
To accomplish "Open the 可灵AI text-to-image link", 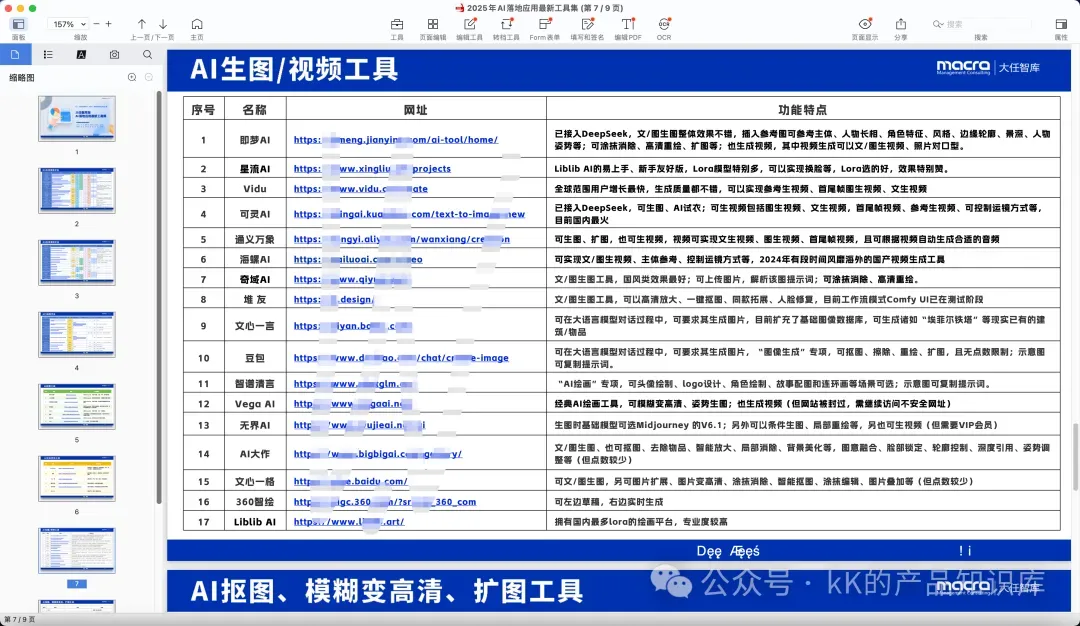I will (409, 214).
